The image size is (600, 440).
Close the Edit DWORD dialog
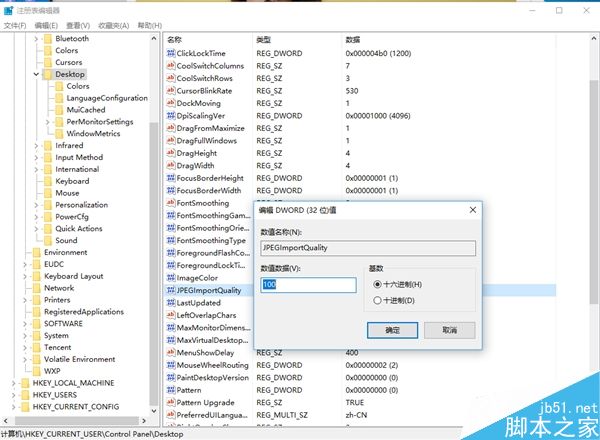(473, 210)
